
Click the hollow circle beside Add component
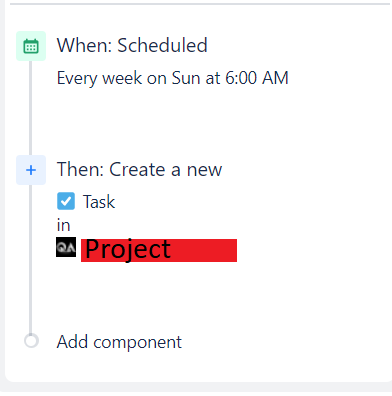coord(32,341)
